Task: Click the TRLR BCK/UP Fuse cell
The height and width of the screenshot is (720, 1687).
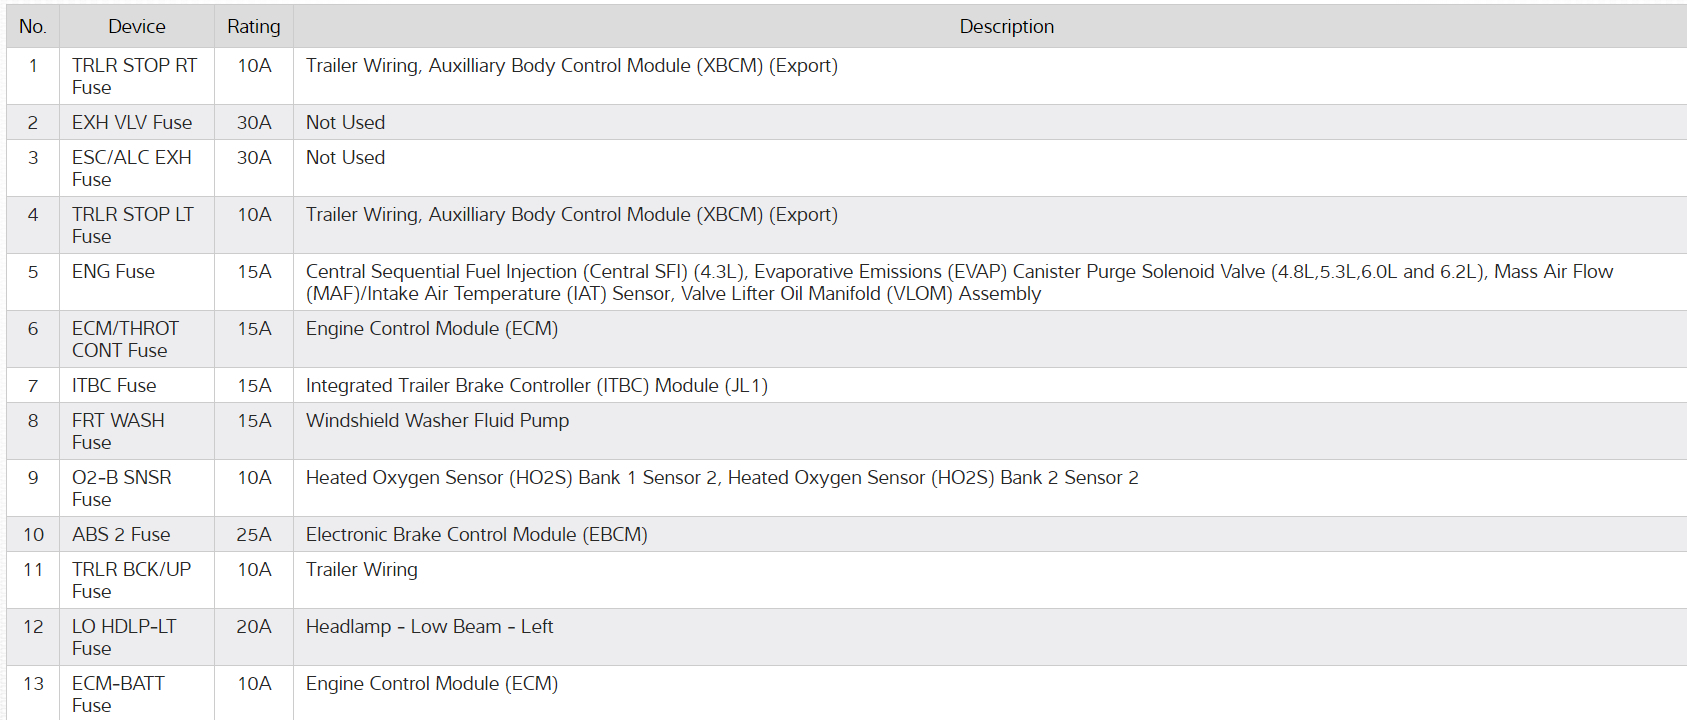Action: click(x=131, y=580)
